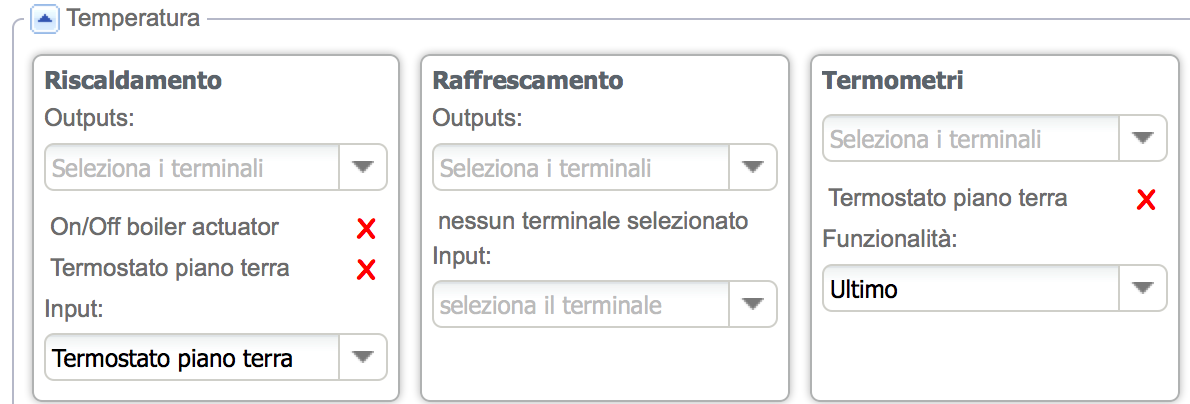
Task: Select 'Termostato piano terra' in Termometri list
Action: click(947, 198)
